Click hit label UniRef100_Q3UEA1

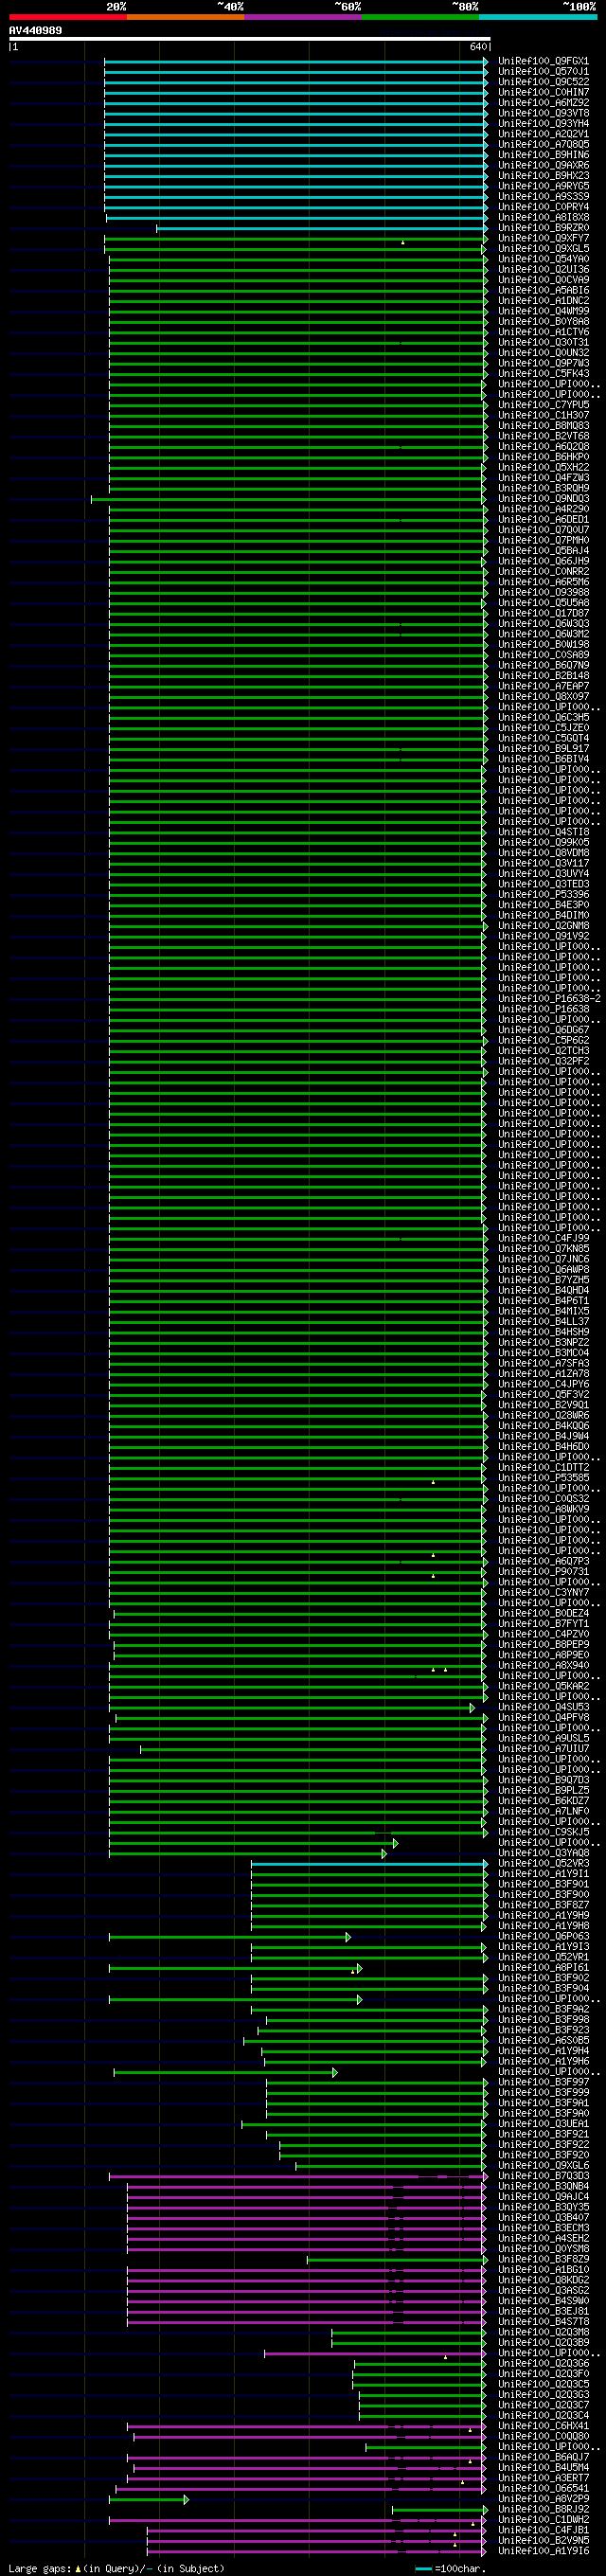tap(544, 2124)
